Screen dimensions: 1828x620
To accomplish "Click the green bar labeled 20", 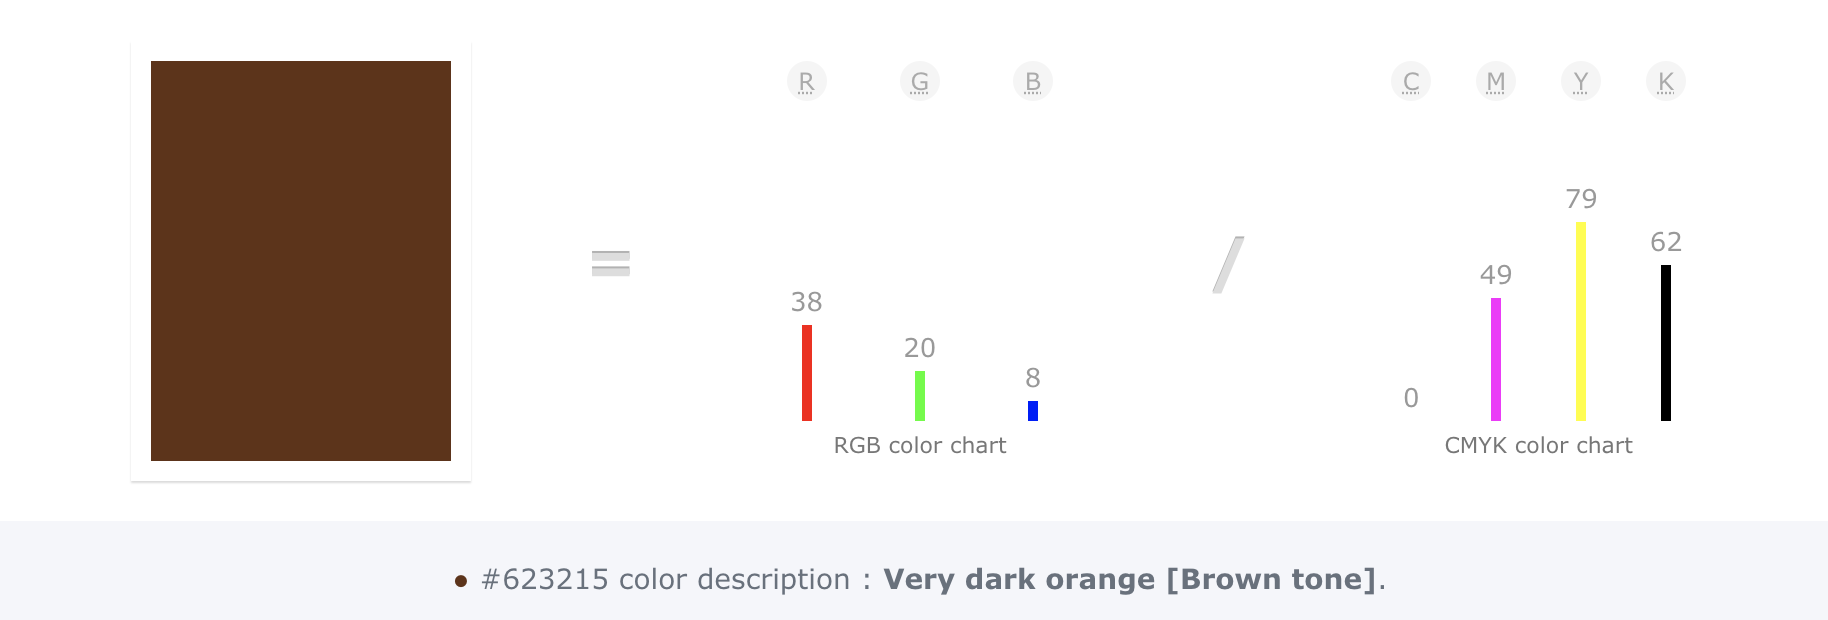I will (x=920, y=395).
